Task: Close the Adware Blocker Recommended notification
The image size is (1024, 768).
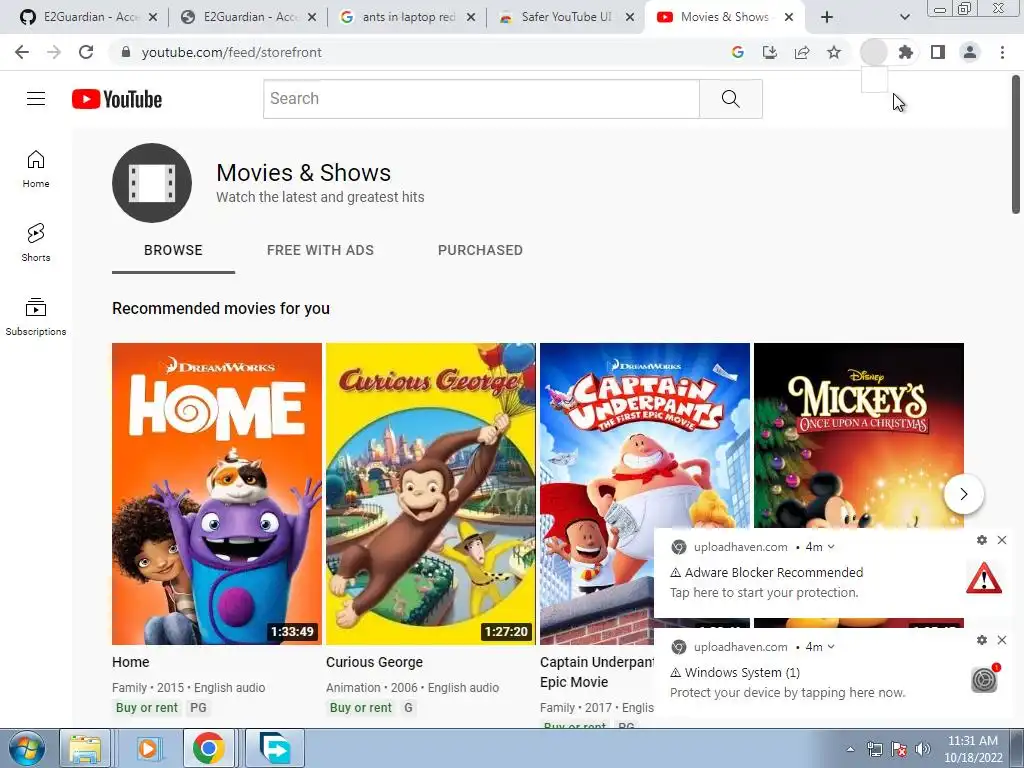Action: coord(1002,540)
